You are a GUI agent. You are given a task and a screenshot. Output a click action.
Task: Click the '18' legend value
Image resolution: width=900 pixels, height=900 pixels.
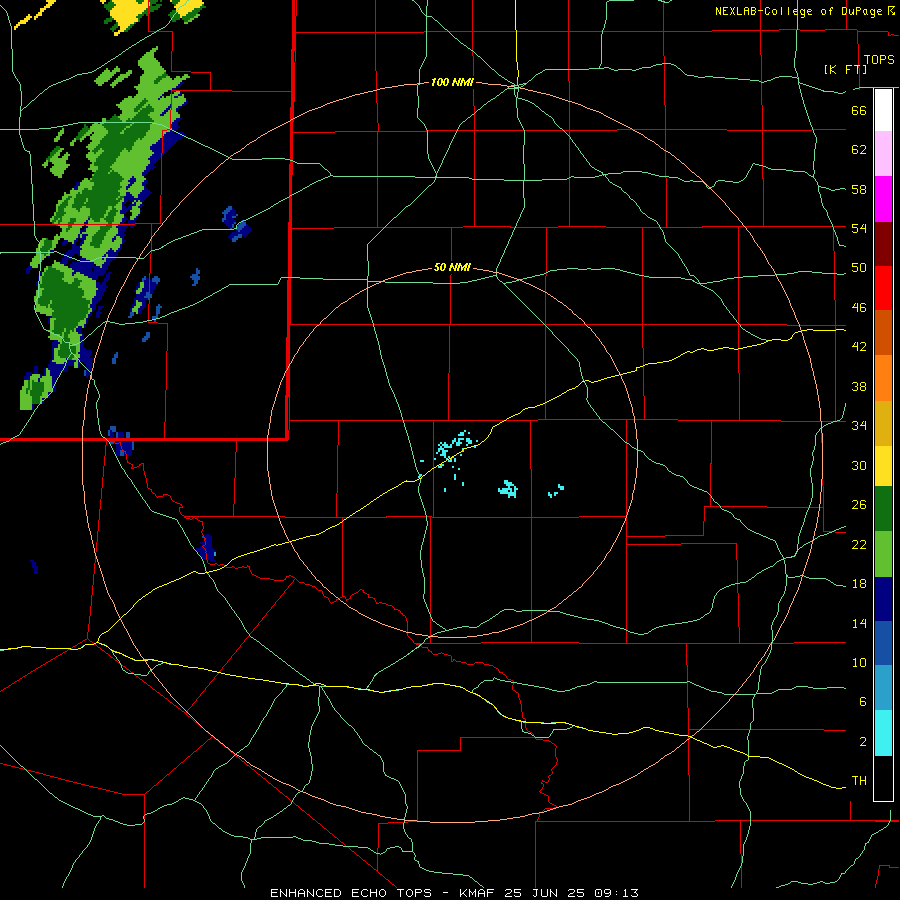[x=859, y=584]
